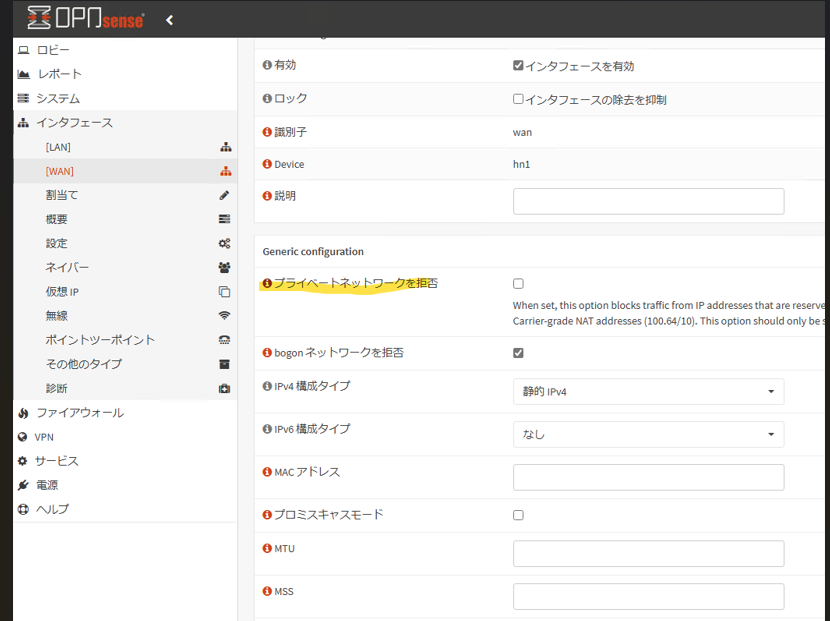Click the gear icon beside サービス

tap(22, 461)
